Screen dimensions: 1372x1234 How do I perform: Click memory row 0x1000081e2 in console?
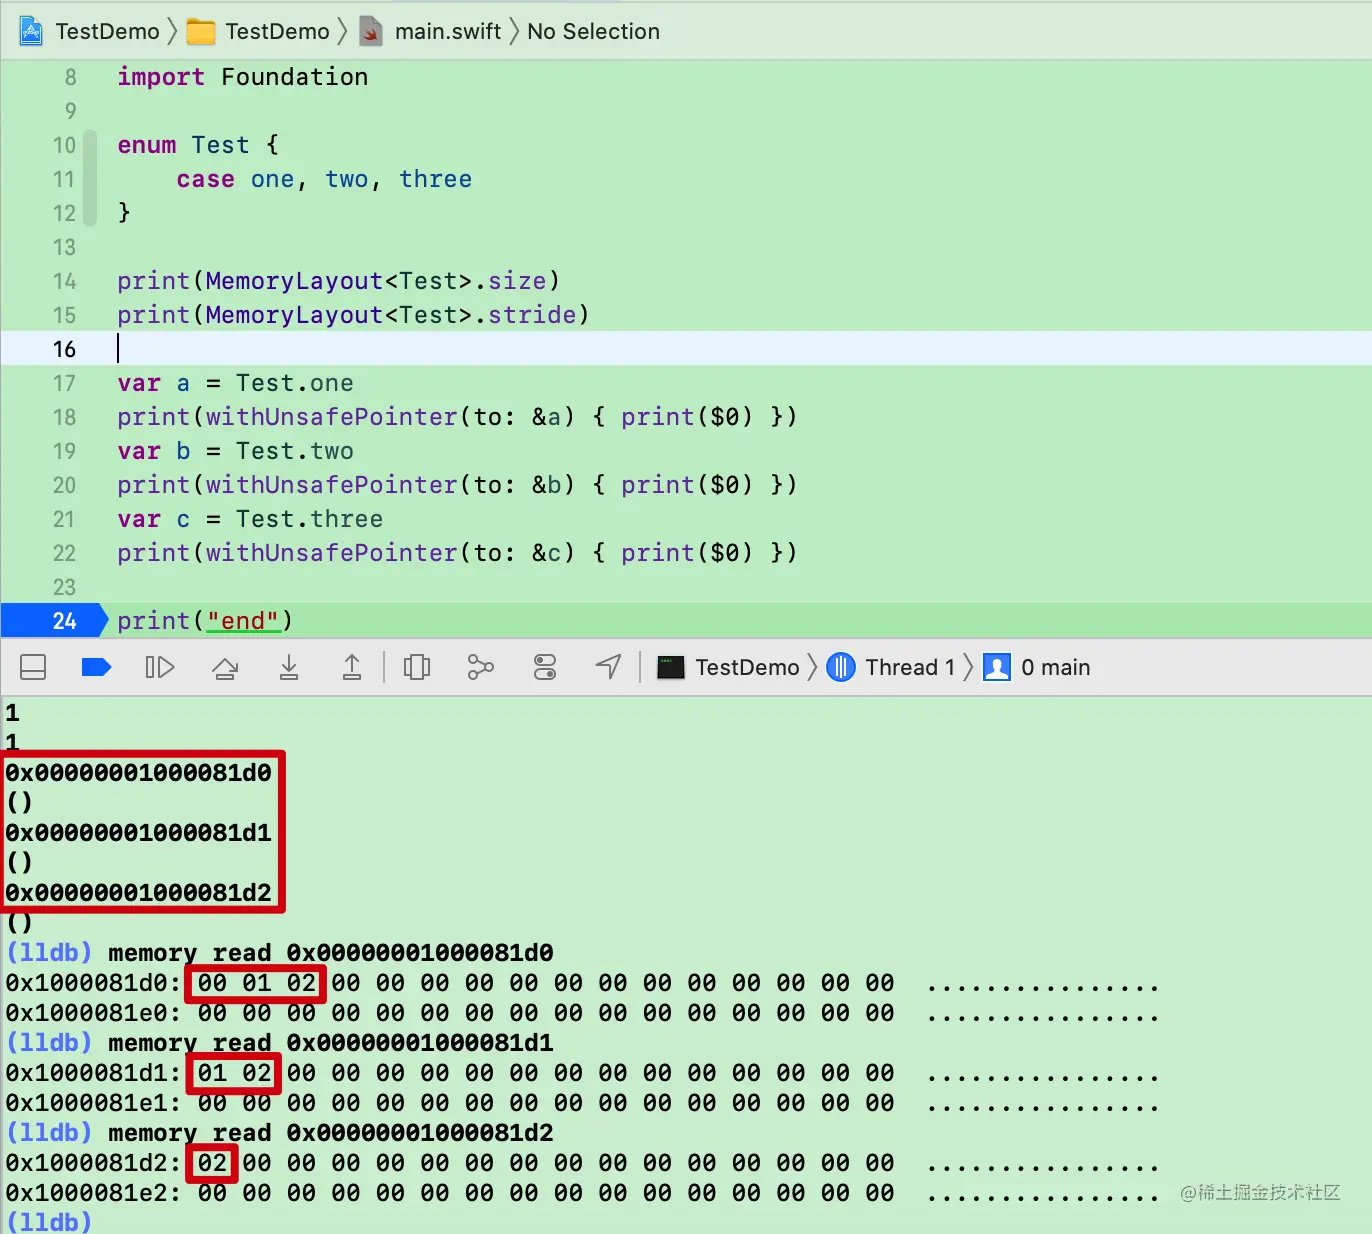pos(582,1193)
